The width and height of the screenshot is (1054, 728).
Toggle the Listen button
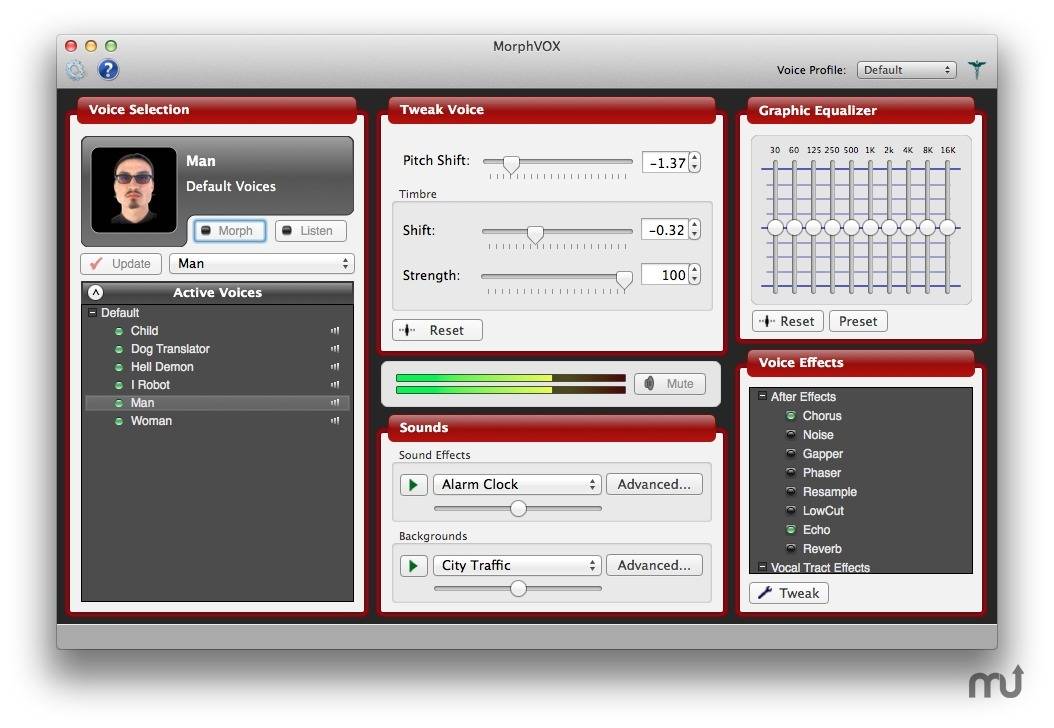pyautogui.click(x=310, y=231)
